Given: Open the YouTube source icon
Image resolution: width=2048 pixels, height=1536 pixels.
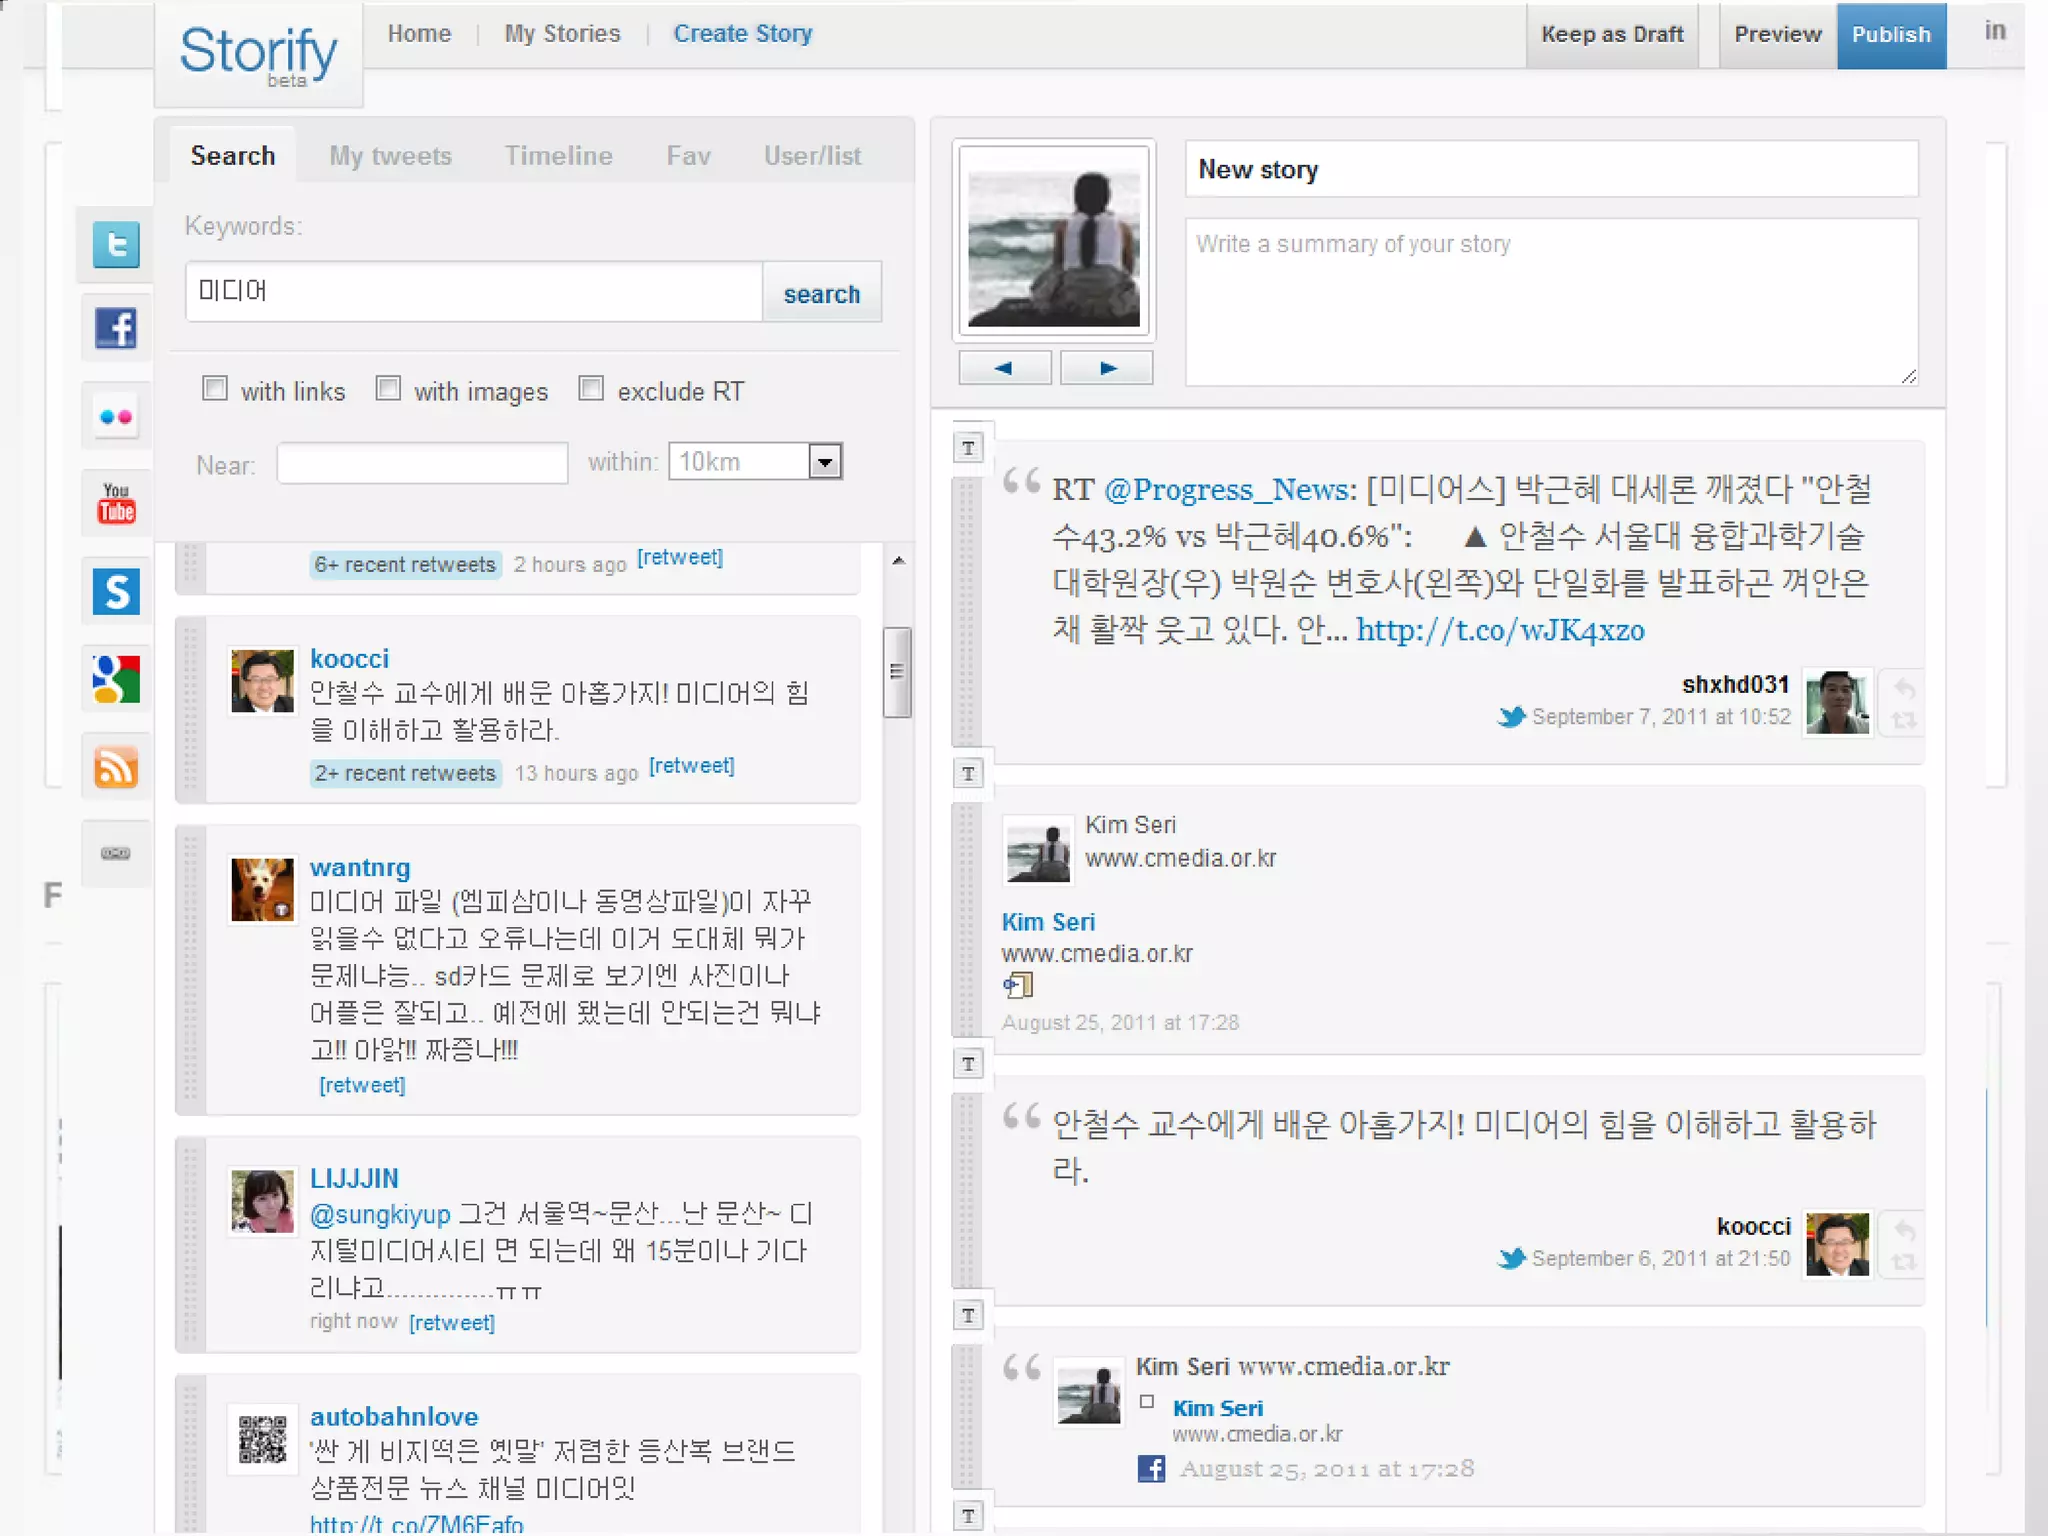Looking at the screenshot, I should click(x=116, y=503).
